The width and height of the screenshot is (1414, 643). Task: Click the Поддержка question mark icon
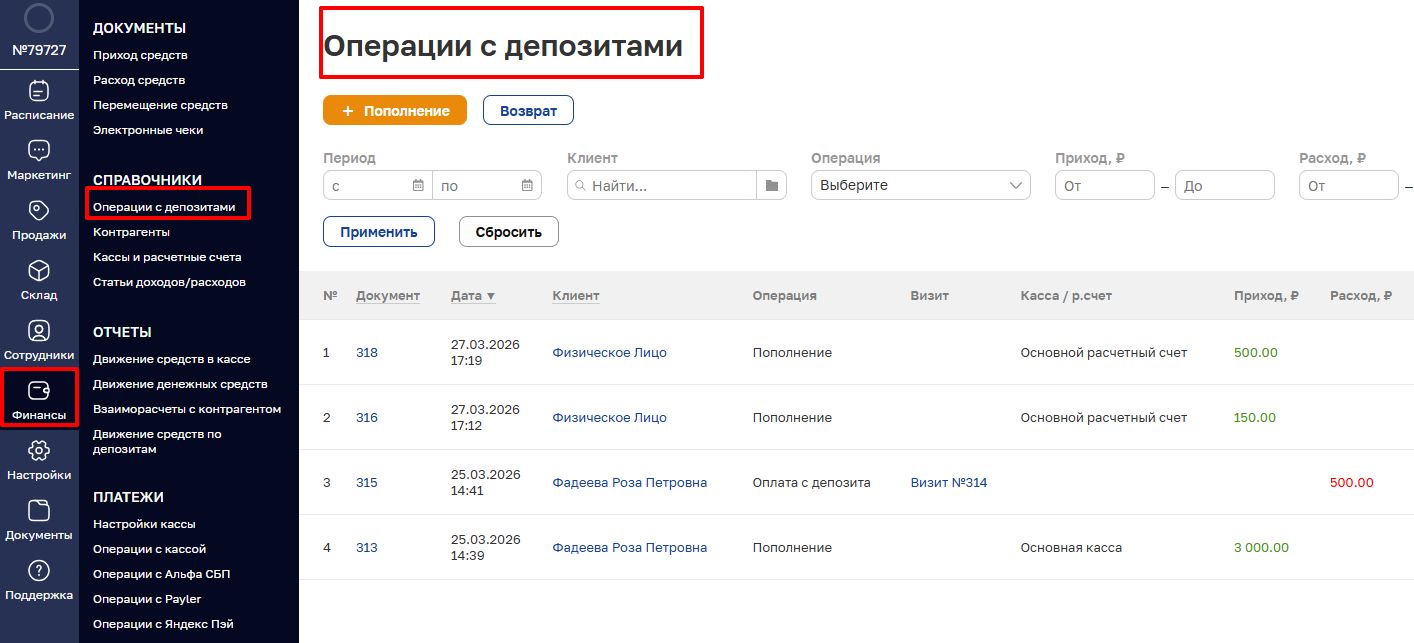(x=38, y=571)
